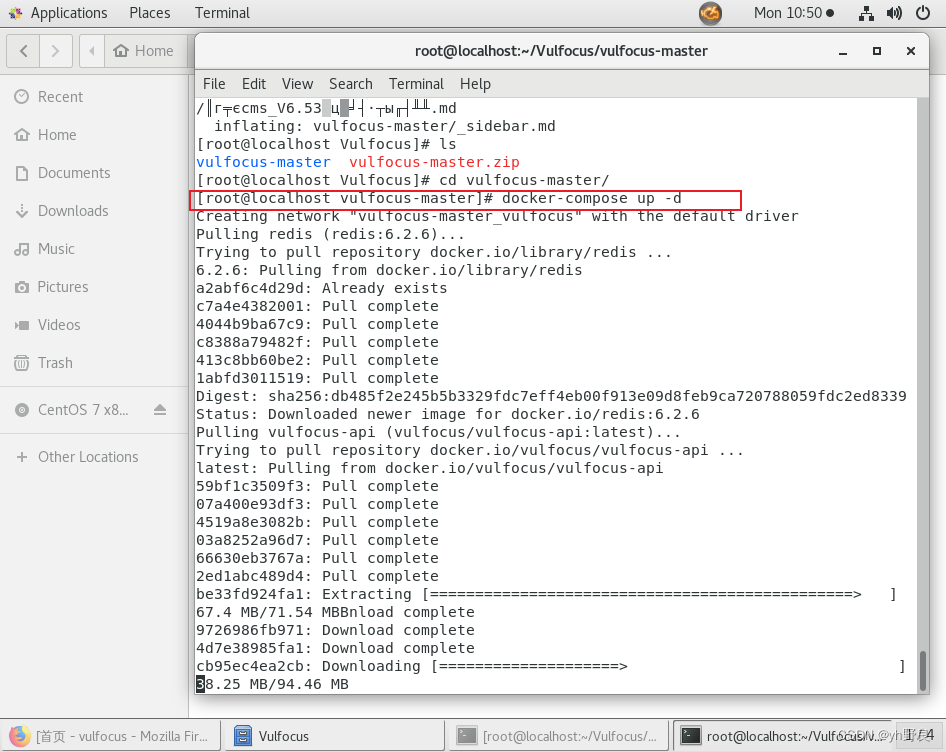Image resolution: width=946 pixels, height=752 pixels.
Task: Click the power icon on the top panel
Action: tap(921, 13)
